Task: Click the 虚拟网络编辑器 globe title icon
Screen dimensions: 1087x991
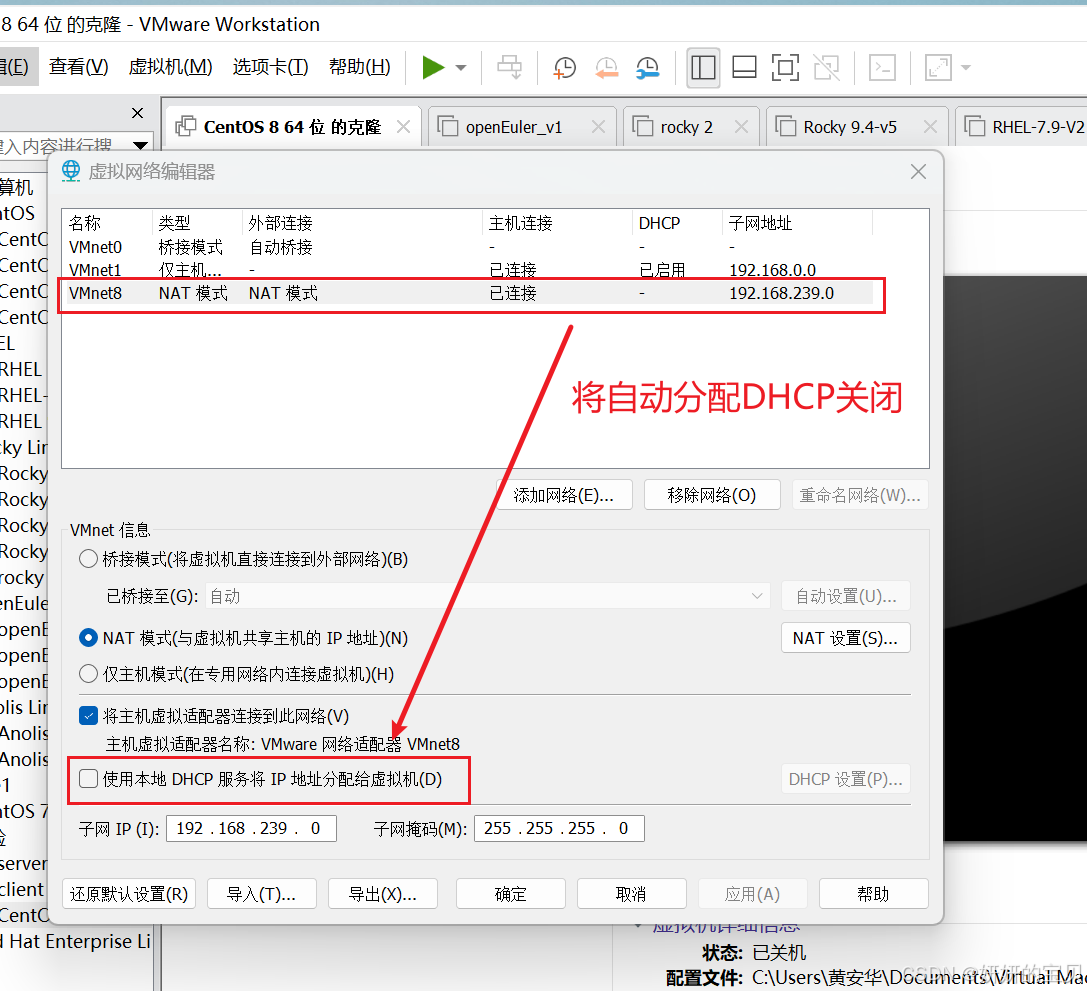Action: coord(71,170)
